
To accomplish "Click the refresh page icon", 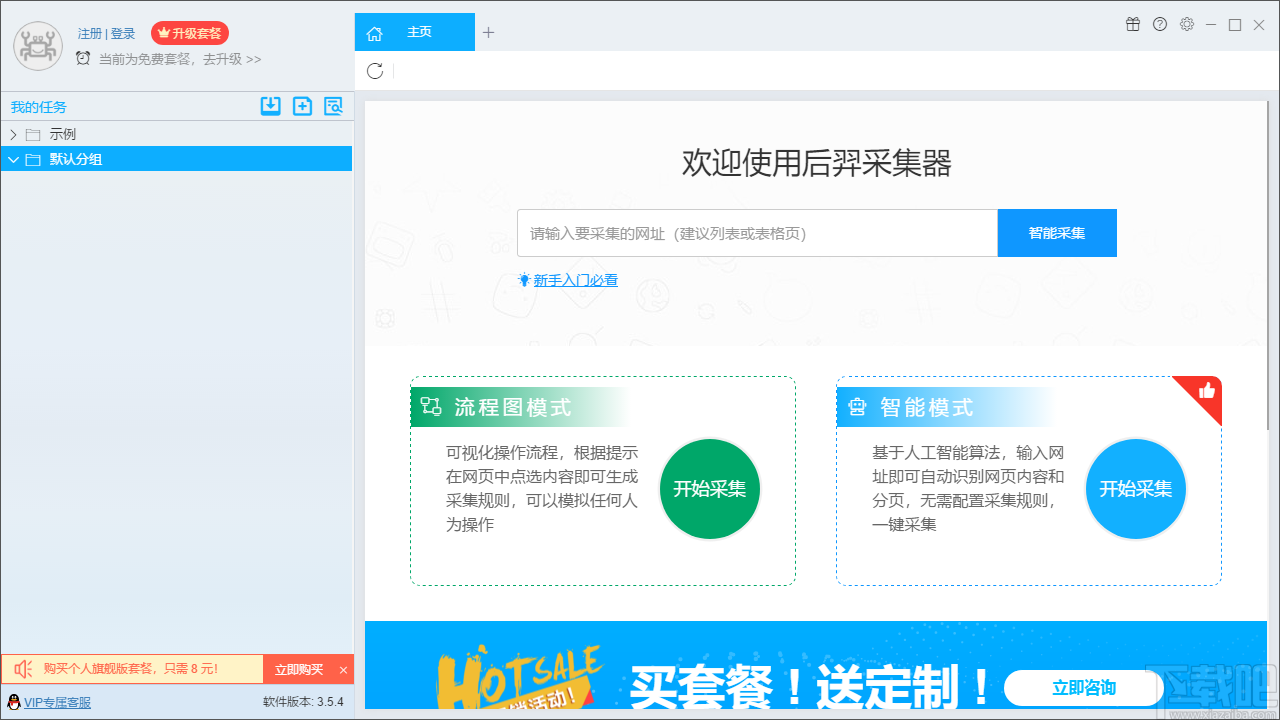I will click(x=375, y=71).
